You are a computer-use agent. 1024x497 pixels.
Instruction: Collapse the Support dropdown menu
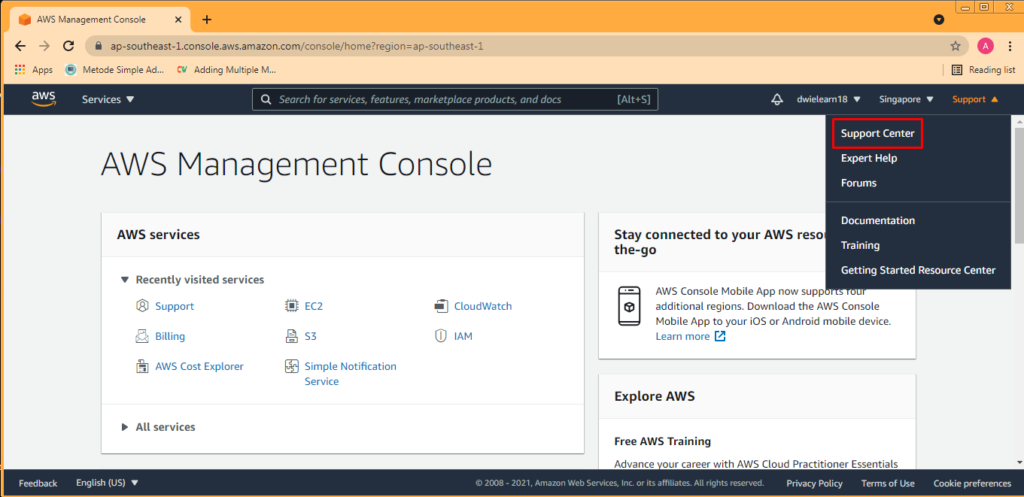975,100
